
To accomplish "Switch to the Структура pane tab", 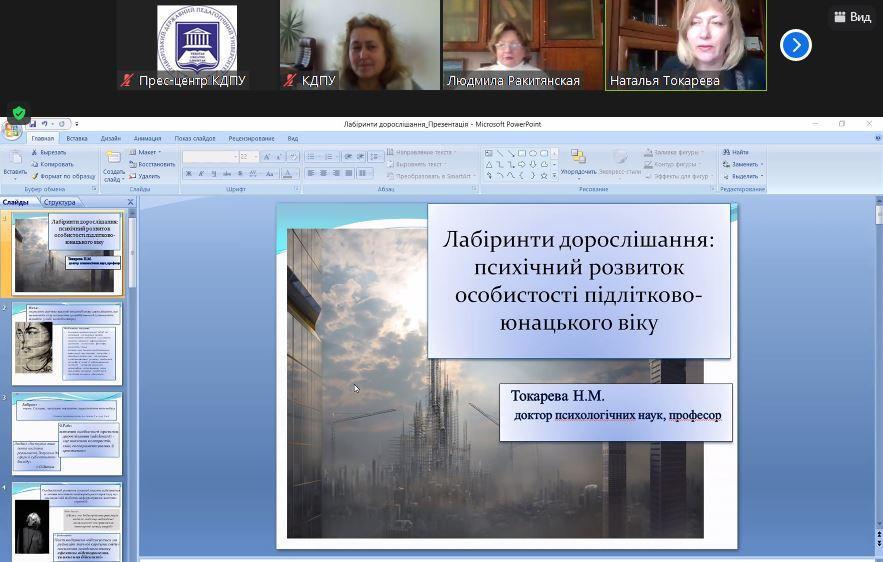I will click(59, 202).
